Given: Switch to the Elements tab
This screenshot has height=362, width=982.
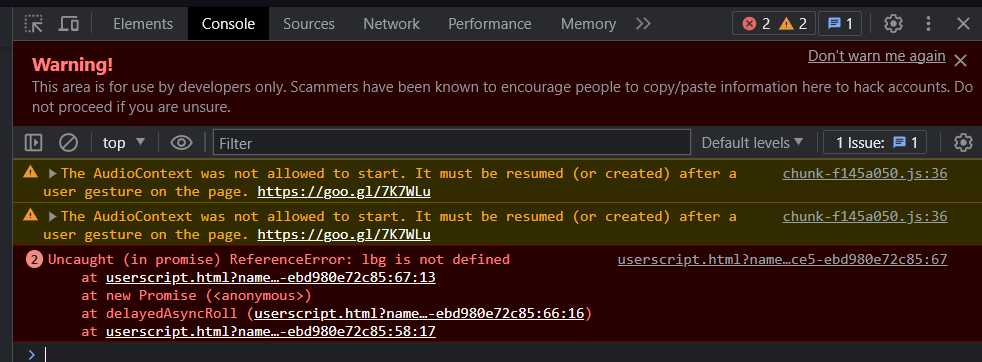Looking at the screenshot, I should pos(143,24).
